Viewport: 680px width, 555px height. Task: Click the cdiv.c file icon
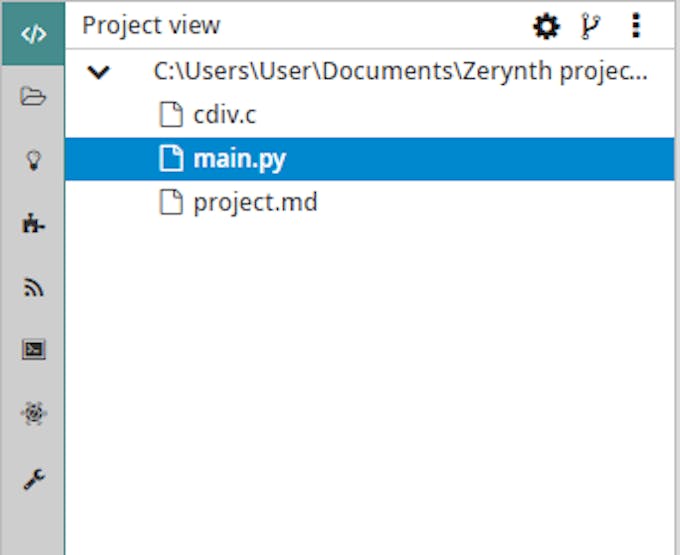(x=171, y=114)
